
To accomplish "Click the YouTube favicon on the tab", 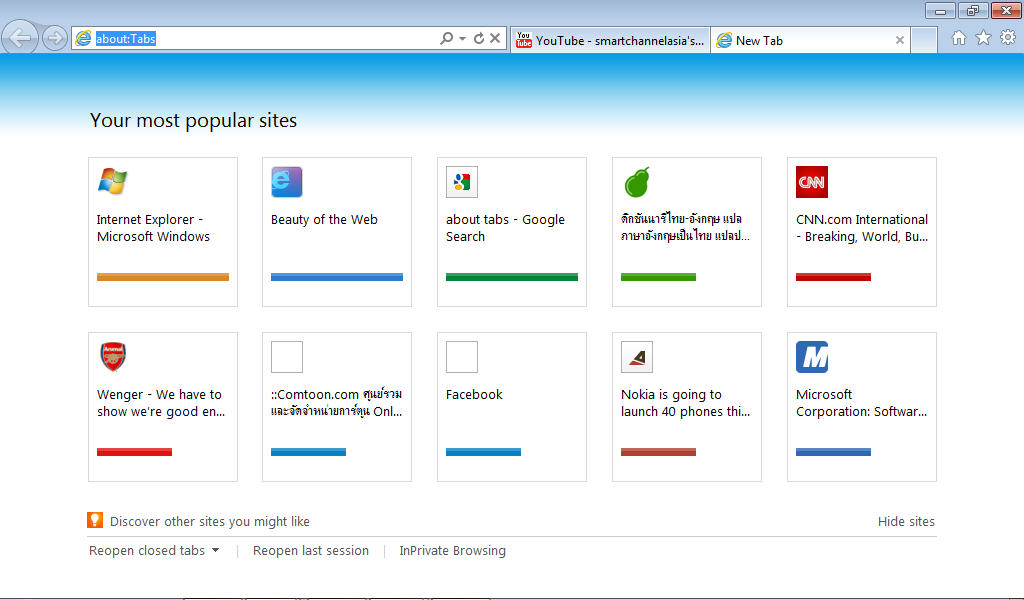I will click(x=524, y=40).
